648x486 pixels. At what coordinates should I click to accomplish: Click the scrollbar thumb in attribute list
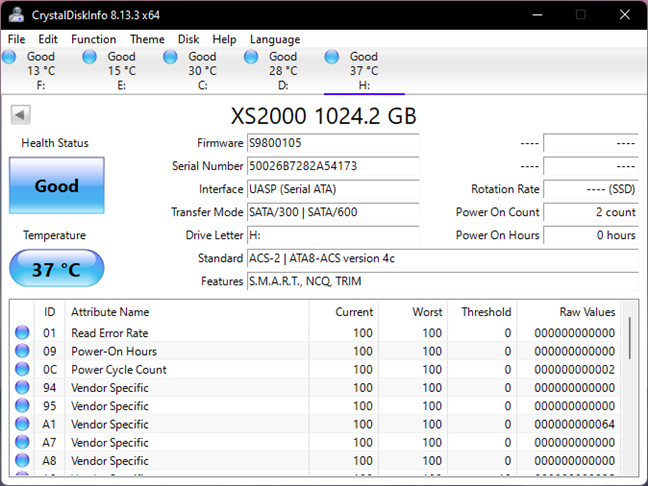(630, 338)
